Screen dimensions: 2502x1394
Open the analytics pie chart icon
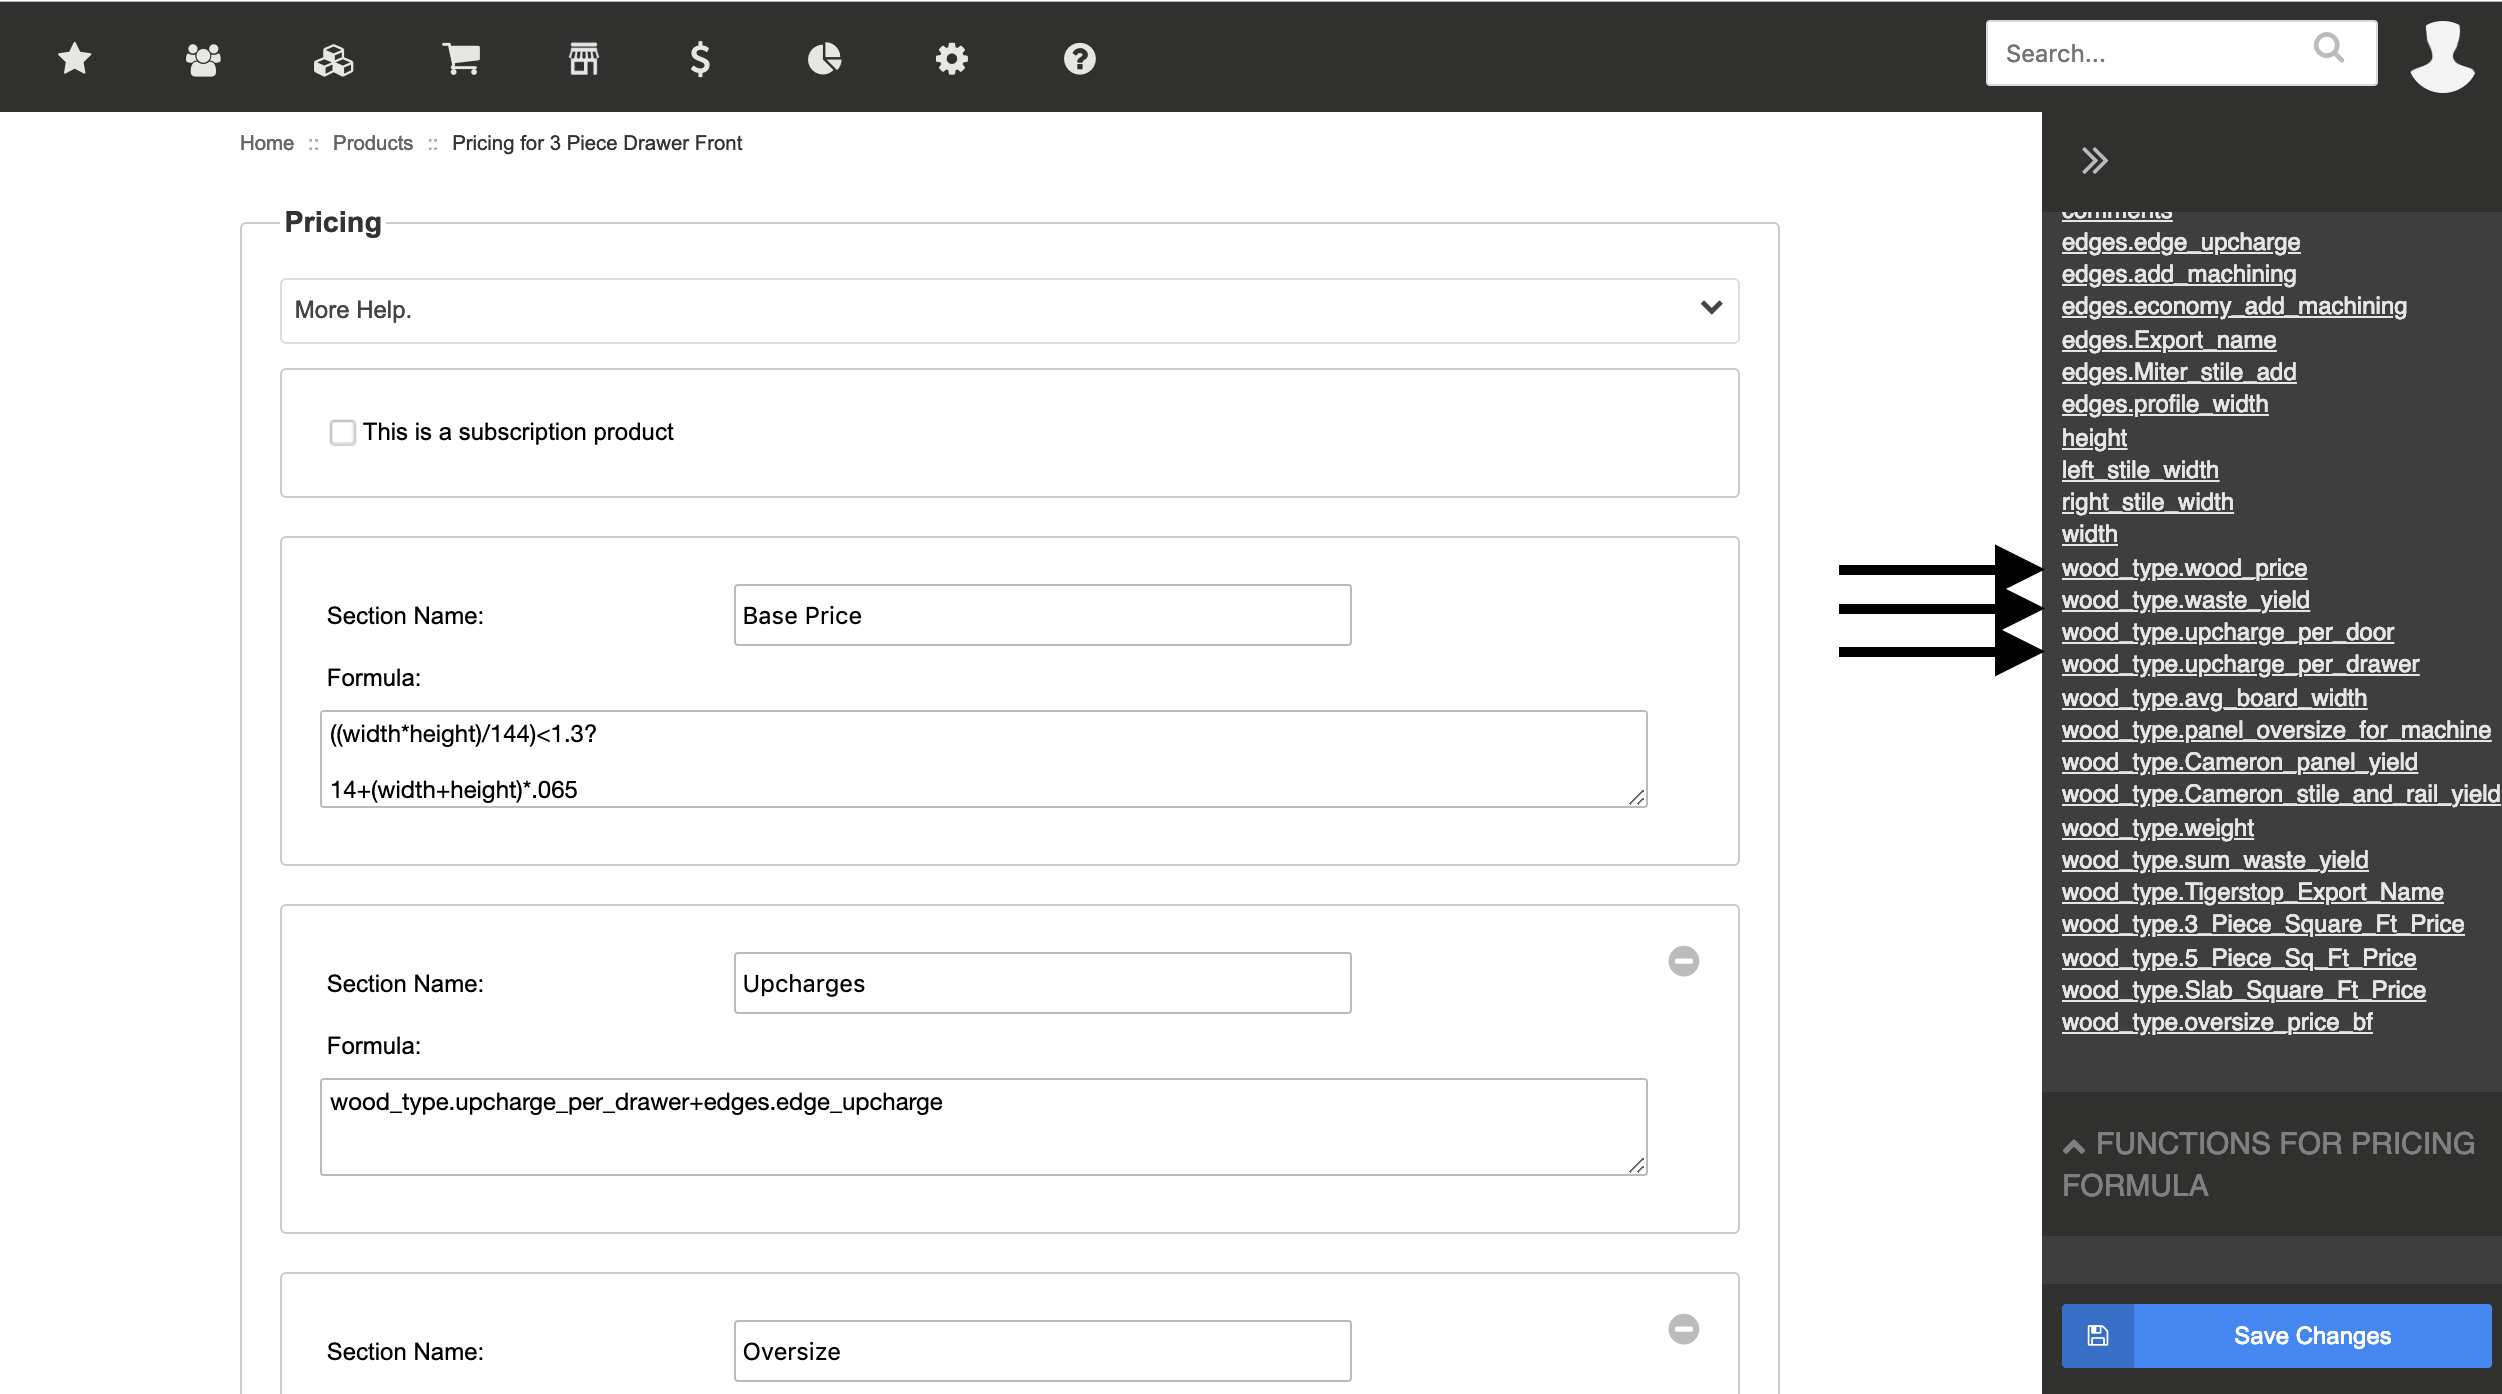[824, 55]
